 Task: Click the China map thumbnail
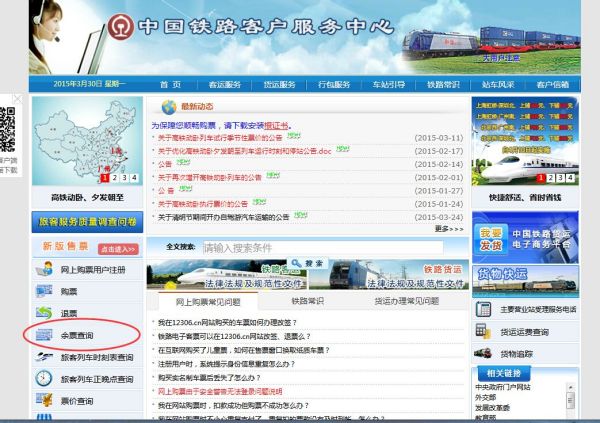pos(87,141)
